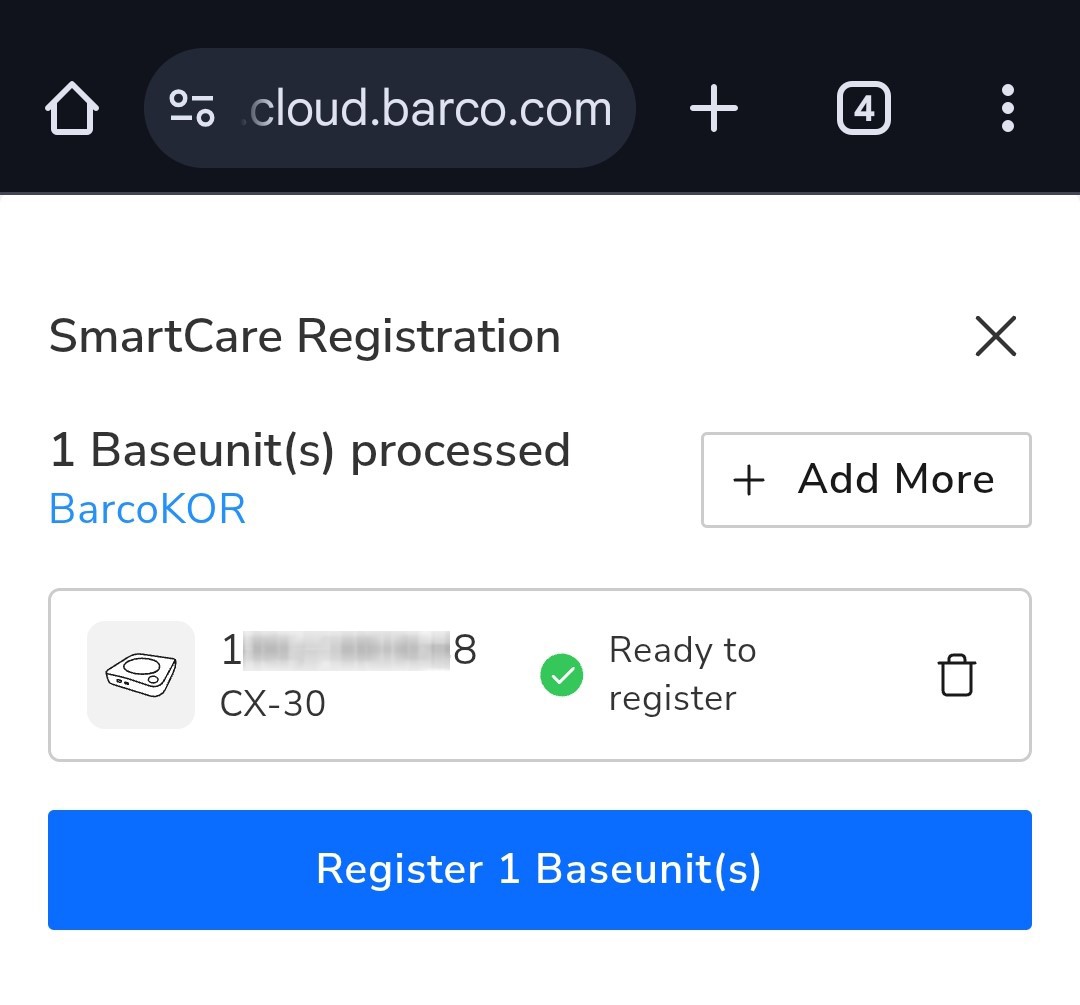Viewport: 1080px width, 1005px height.
Task: Go to the browser home page
Action: tap(72, 108)
